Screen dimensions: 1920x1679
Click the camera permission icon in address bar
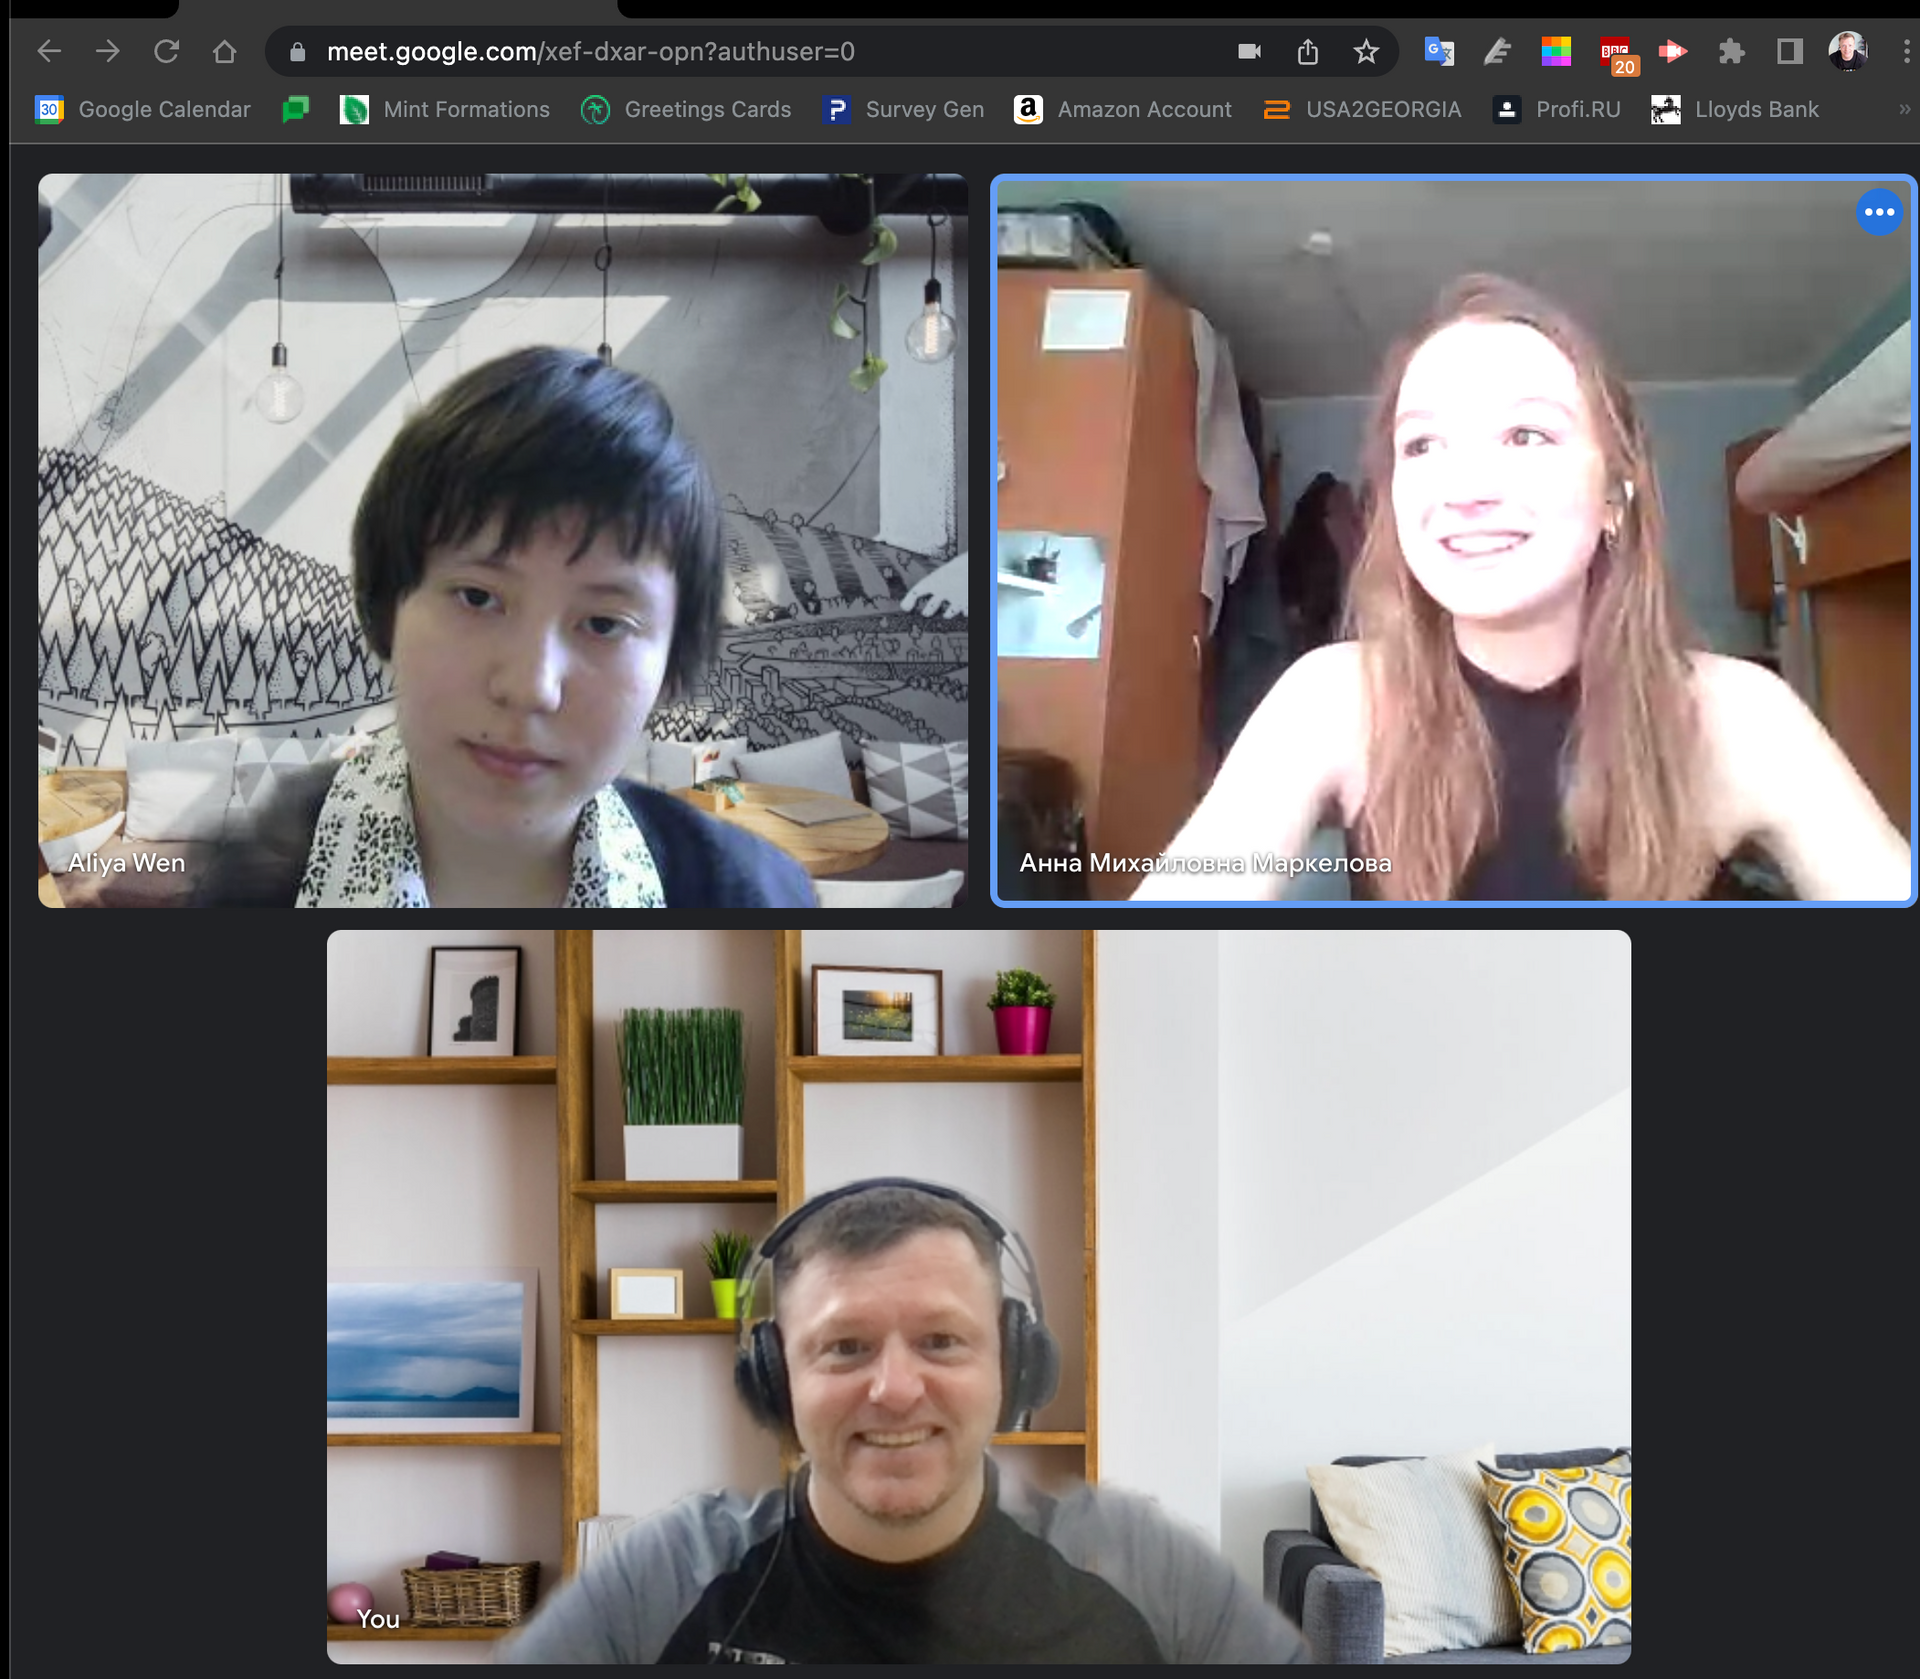click(1249, 51)
